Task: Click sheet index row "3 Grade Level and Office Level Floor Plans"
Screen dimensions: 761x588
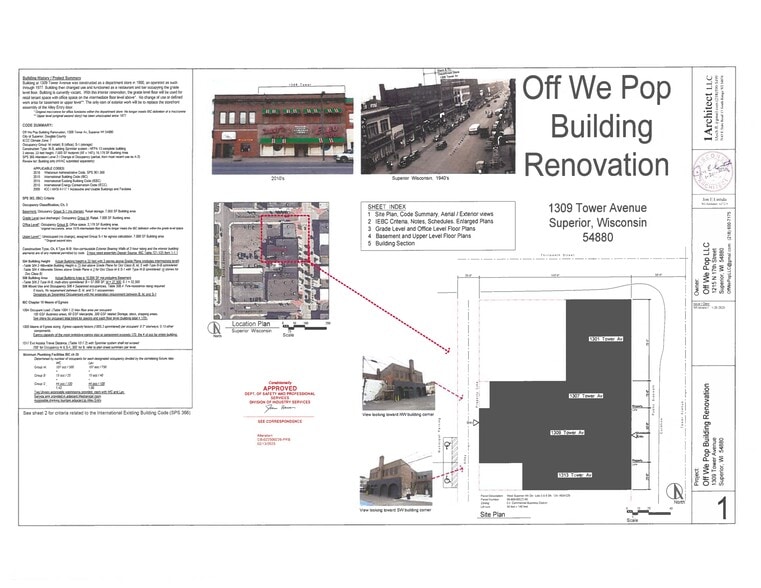Action: pos(421,229)
